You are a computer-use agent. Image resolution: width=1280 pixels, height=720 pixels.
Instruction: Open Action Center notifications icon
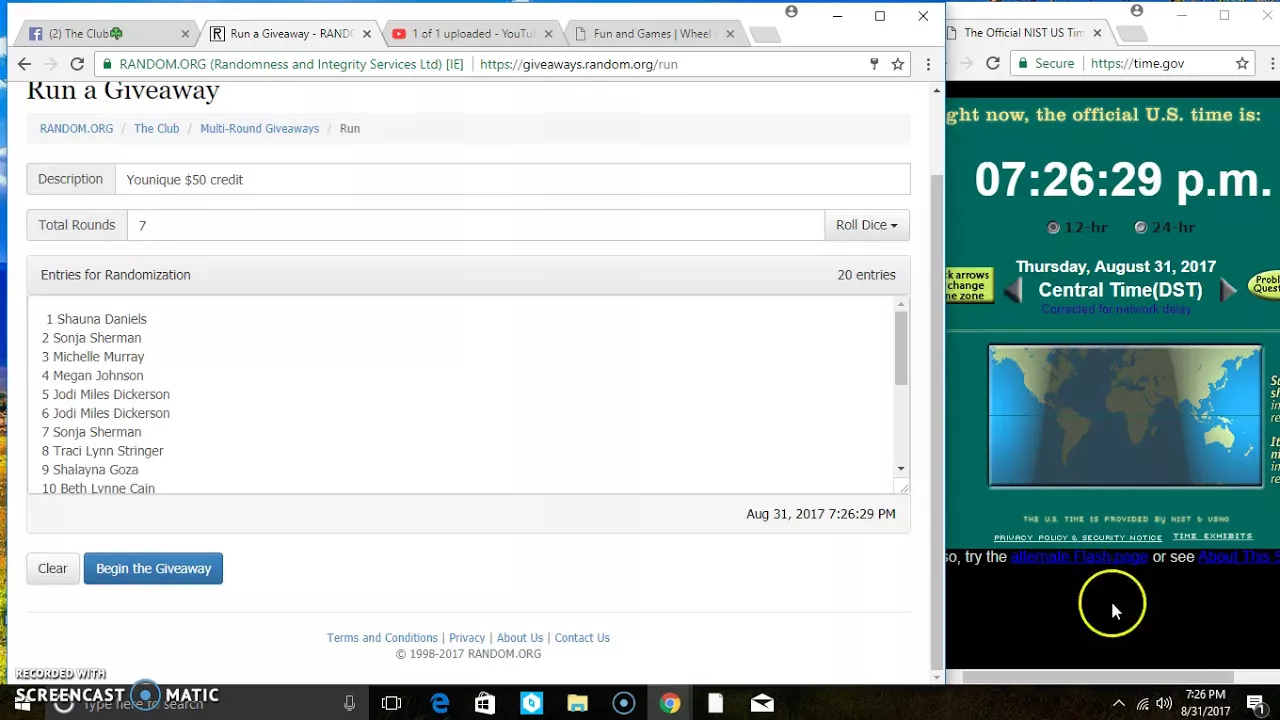(1256, 703)
